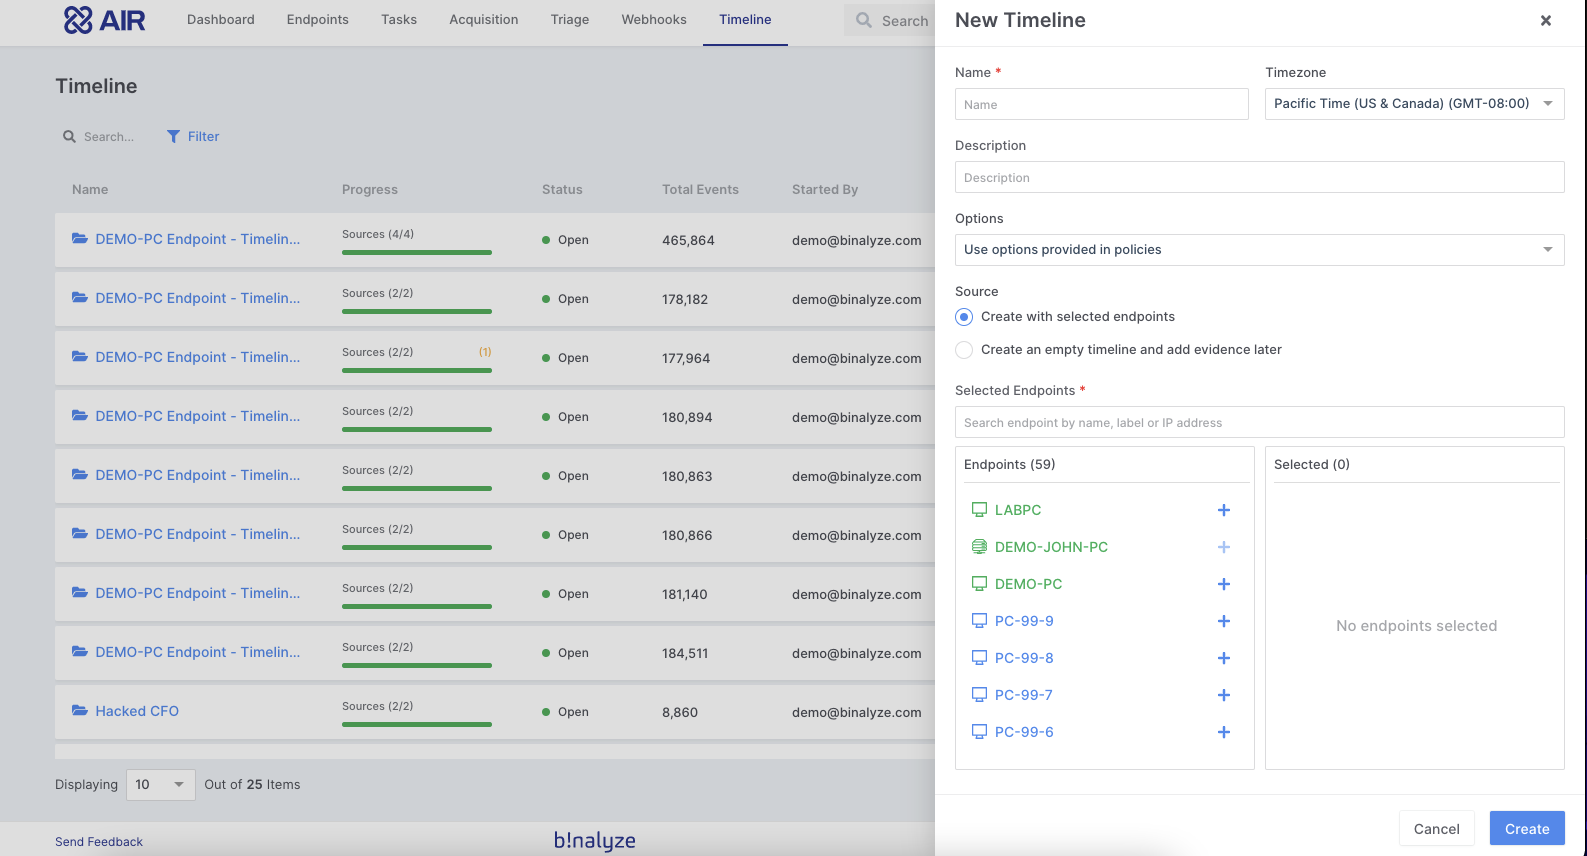1587x856 pixels.
Task: Click plus icon next to DEMO-PC
Action: (1223, 584)
